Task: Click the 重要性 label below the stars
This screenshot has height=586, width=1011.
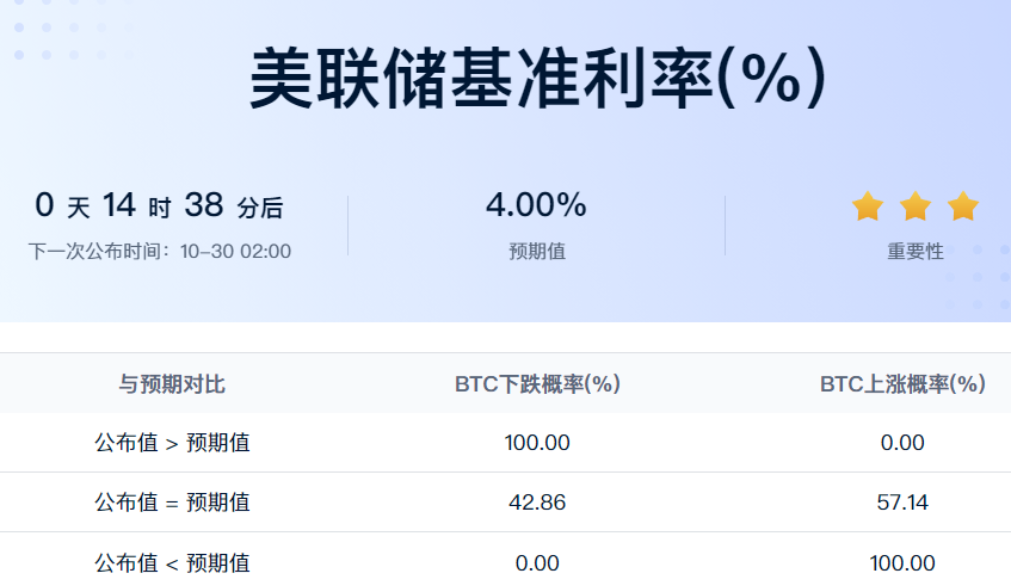Action: (915, 252)
